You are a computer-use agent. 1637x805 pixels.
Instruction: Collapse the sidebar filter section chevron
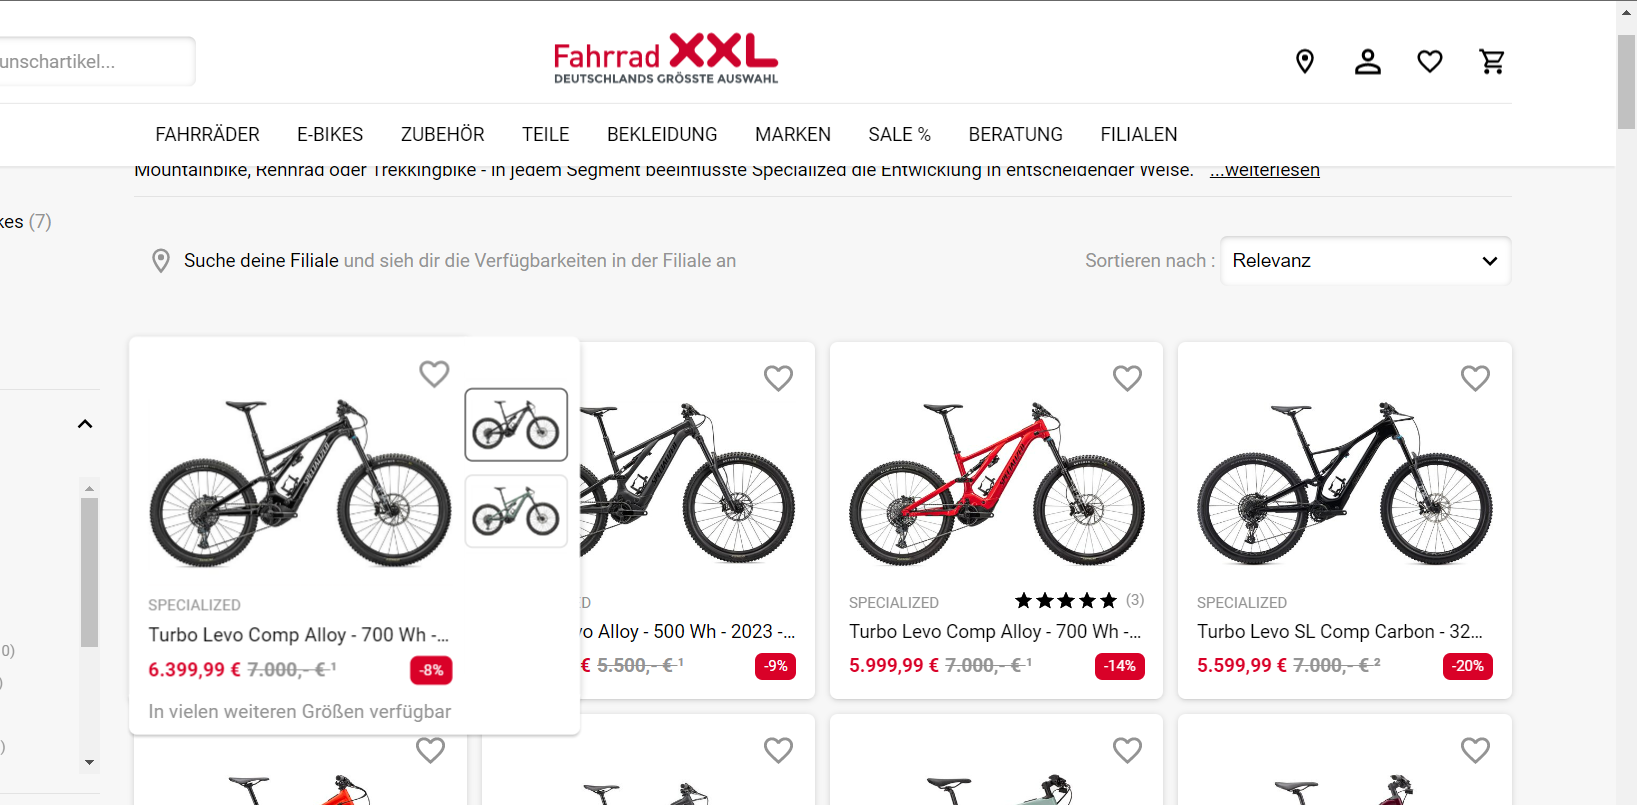coord(85,424)
